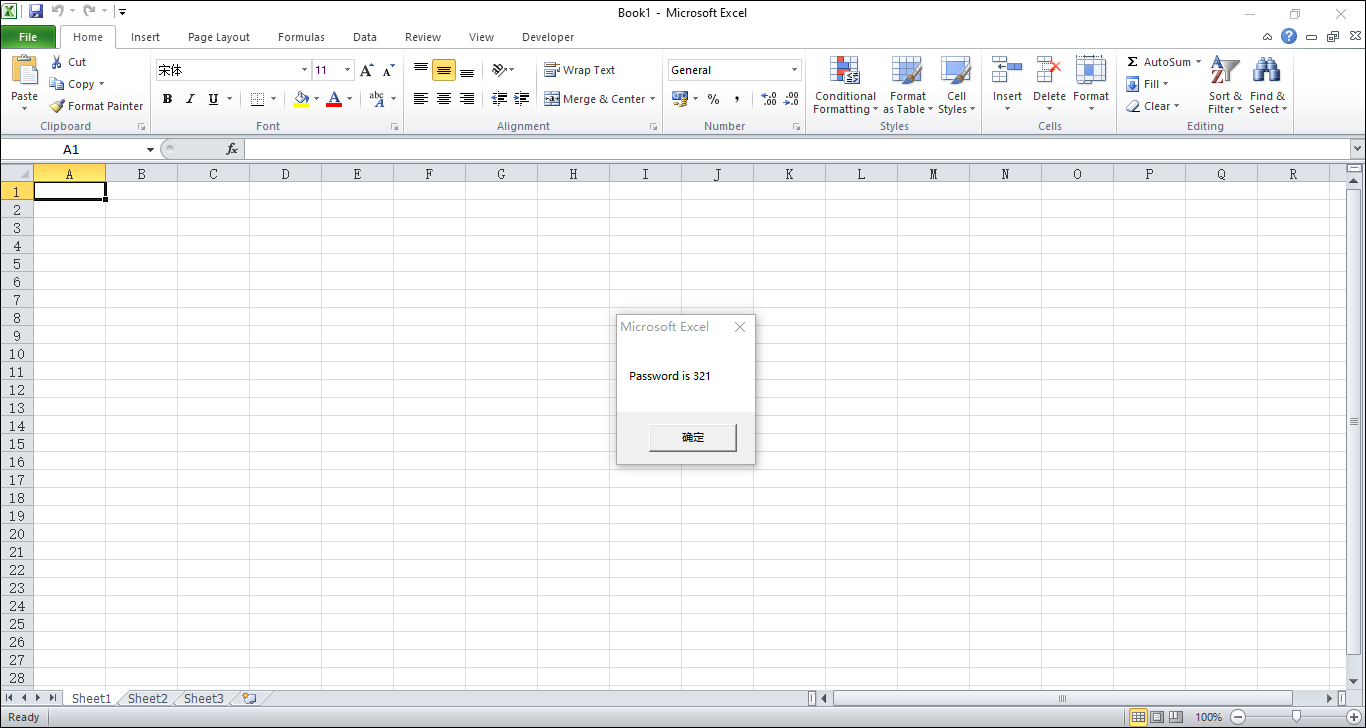1366x728 pixels.
Task: Open Cell Styles gallery
Action: click(x=956, y=86)
